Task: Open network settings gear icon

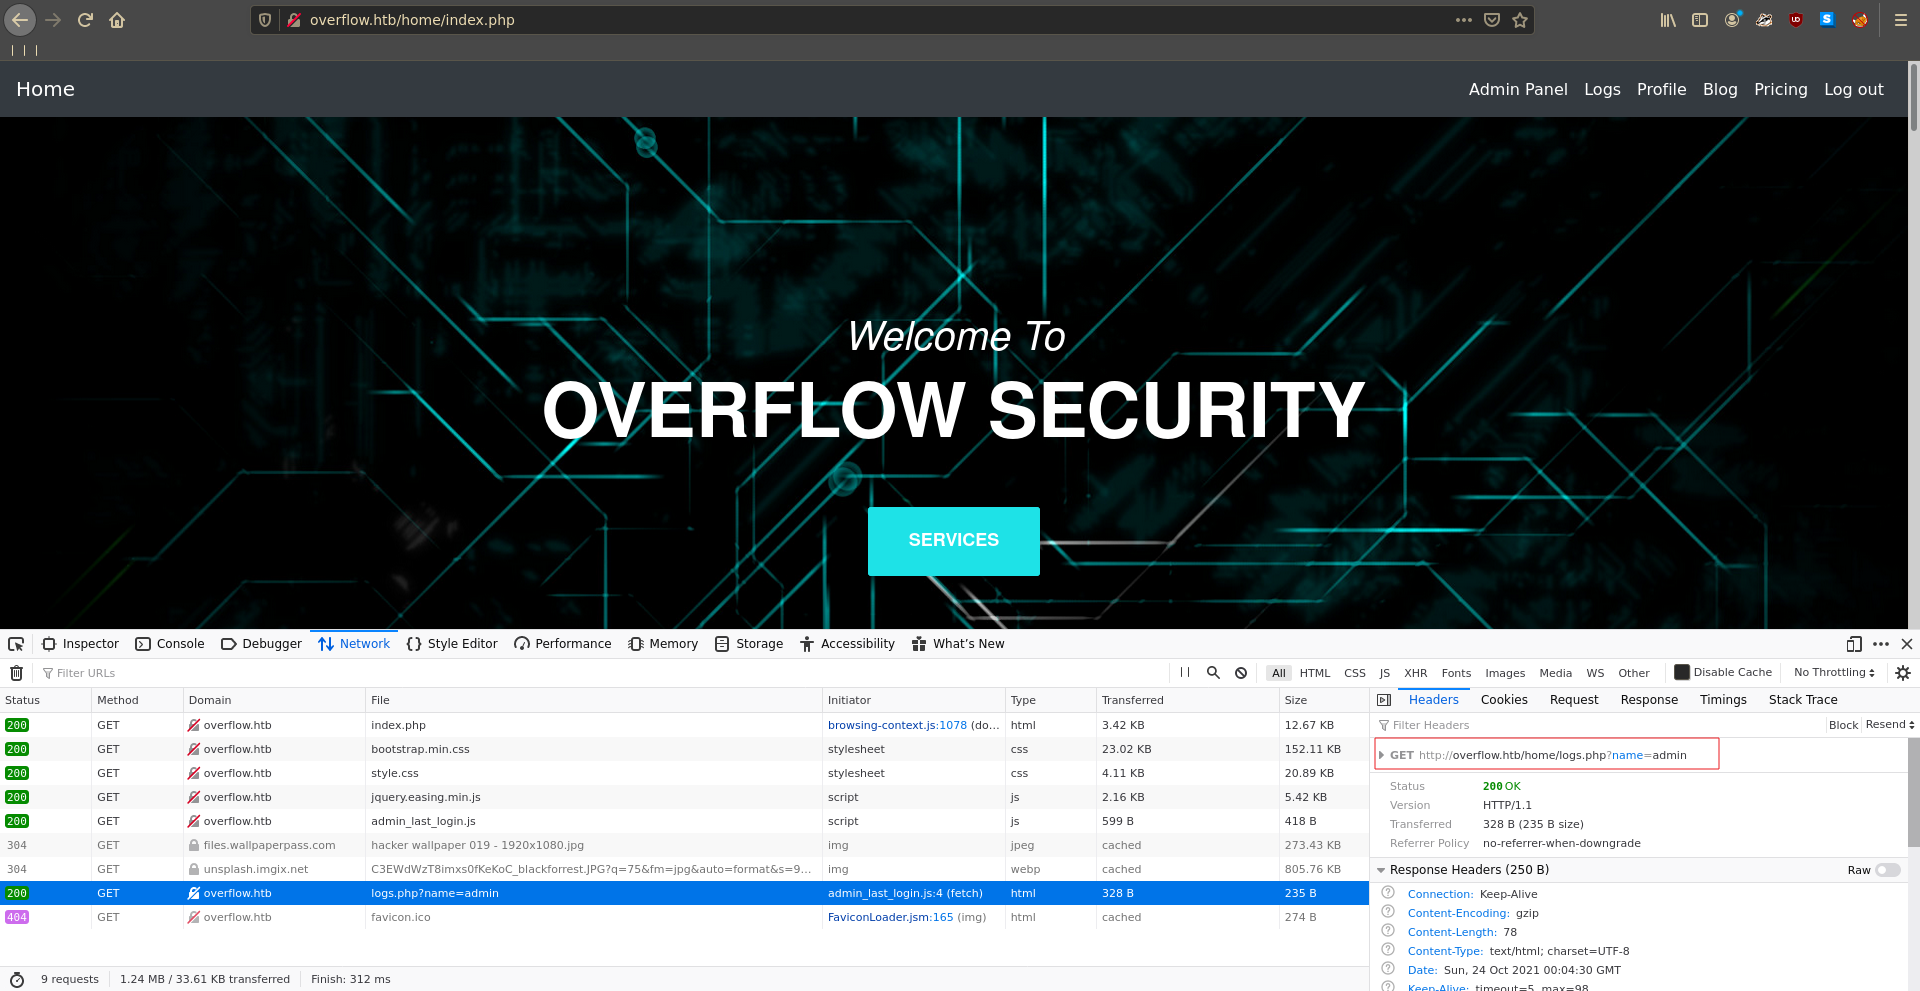Action: (1903, 673)
